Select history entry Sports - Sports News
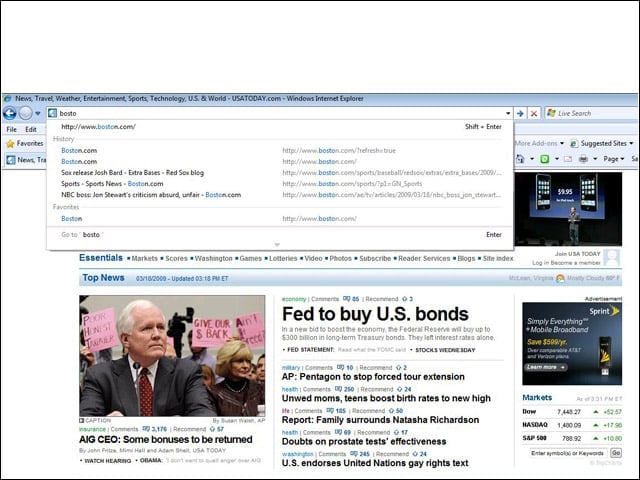 (x=280, y=184)
